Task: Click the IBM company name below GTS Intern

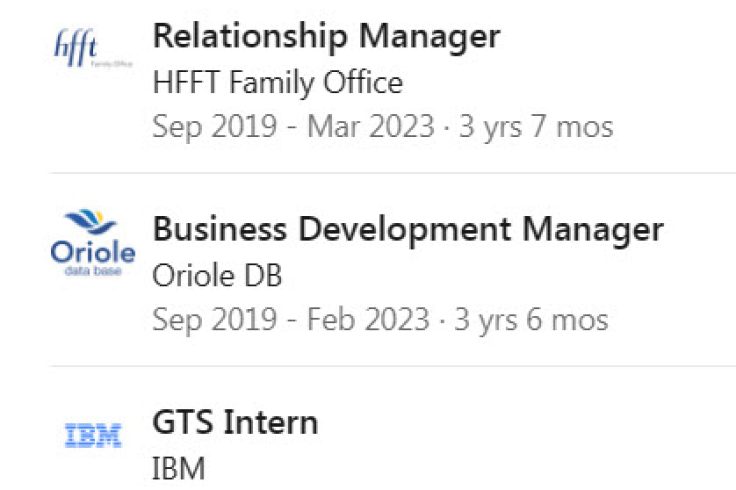Action: click(x=177, y=467)
